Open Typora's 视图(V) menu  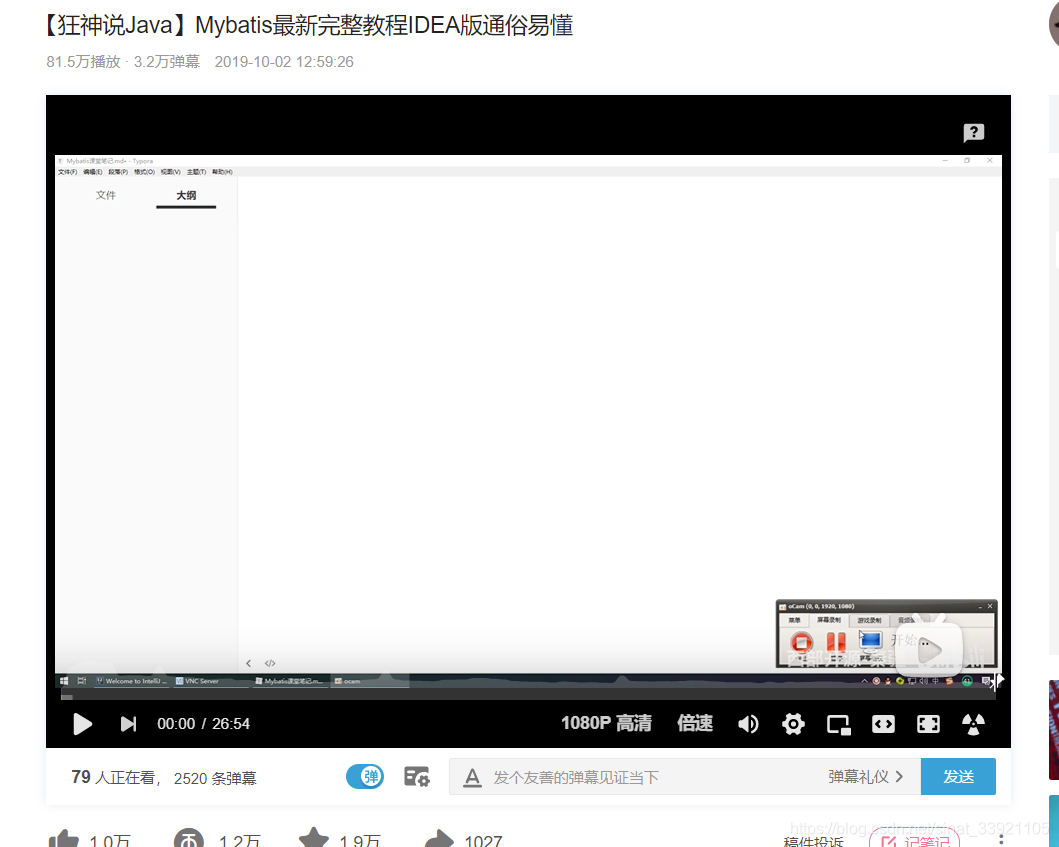pos(171,172)
